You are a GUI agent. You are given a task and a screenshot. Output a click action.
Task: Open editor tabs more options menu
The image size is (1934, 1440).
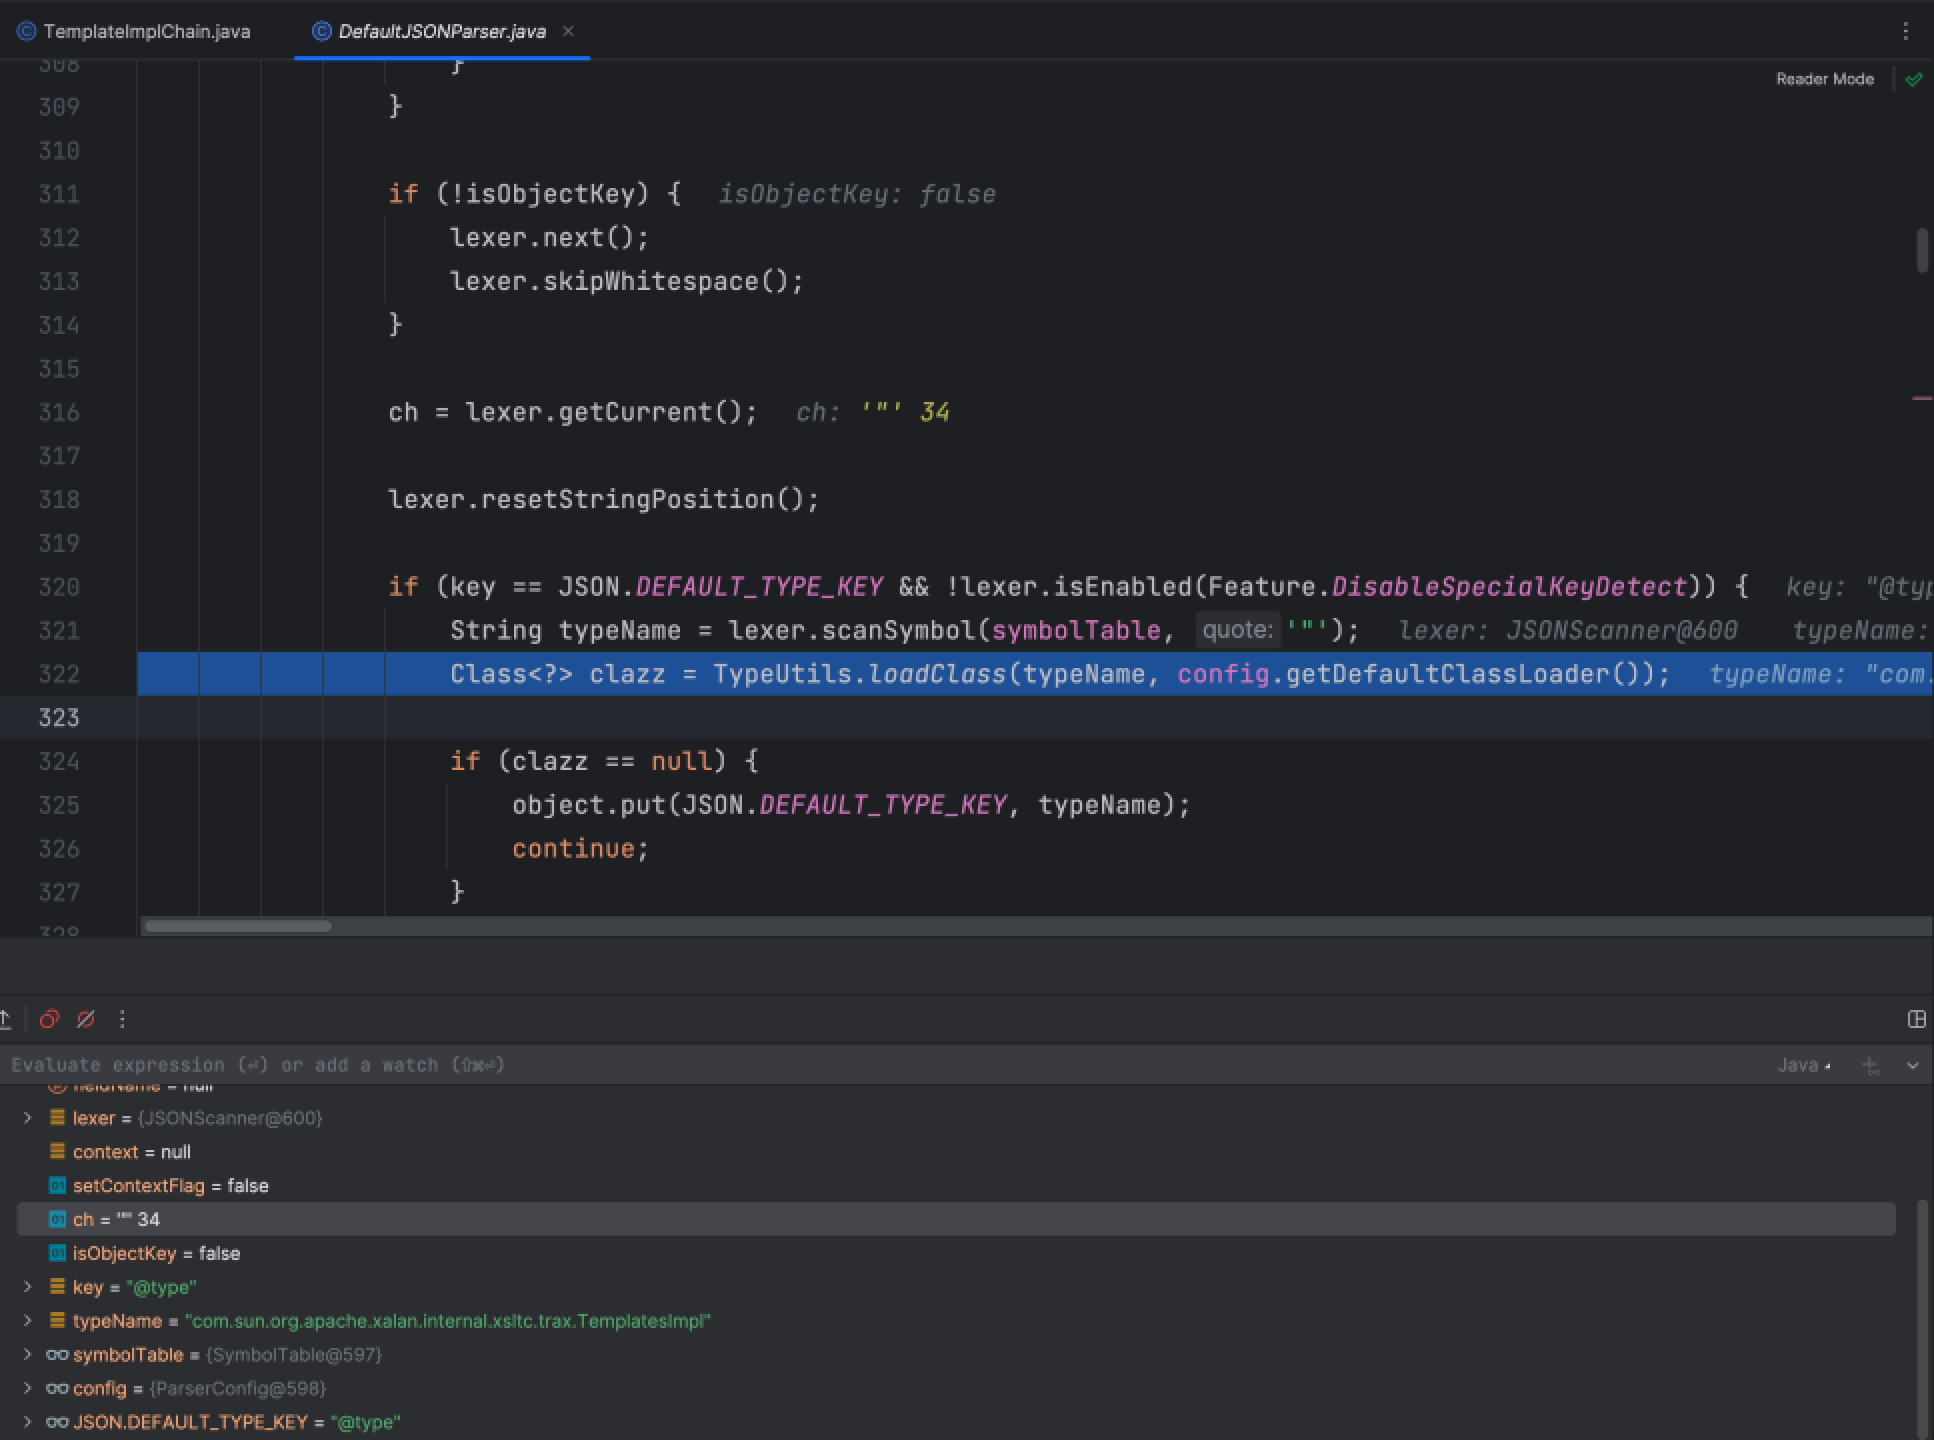[x=1905, y=31]
